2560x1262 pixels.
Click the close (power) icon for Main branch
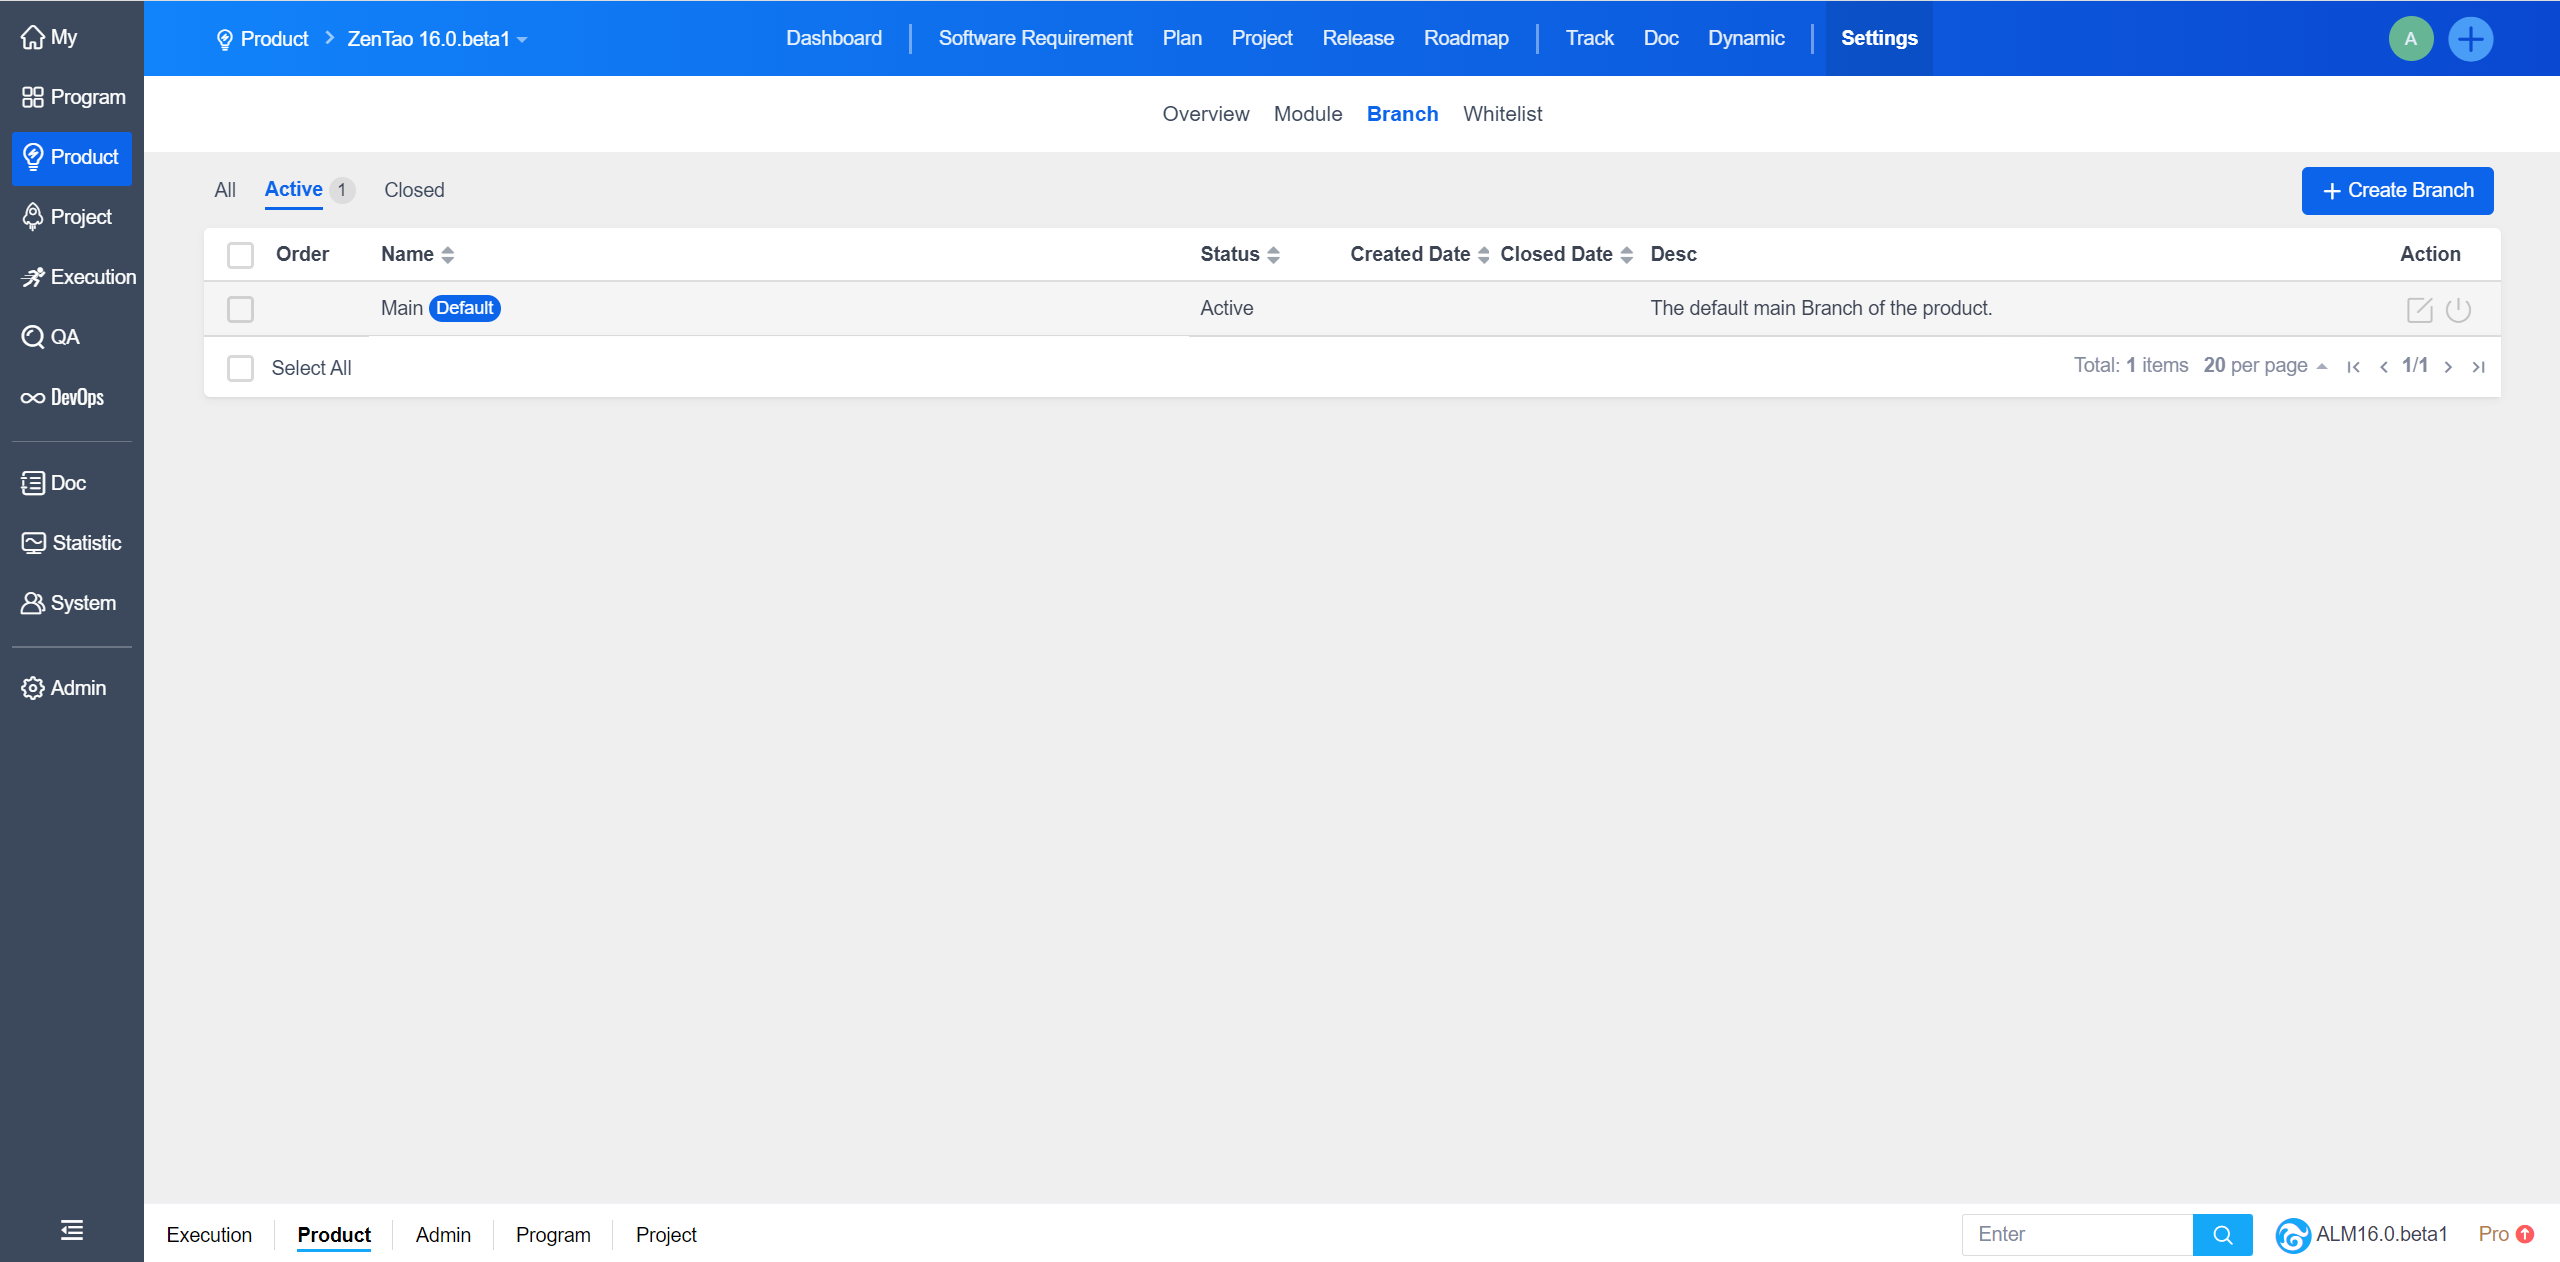(2458, 309)
